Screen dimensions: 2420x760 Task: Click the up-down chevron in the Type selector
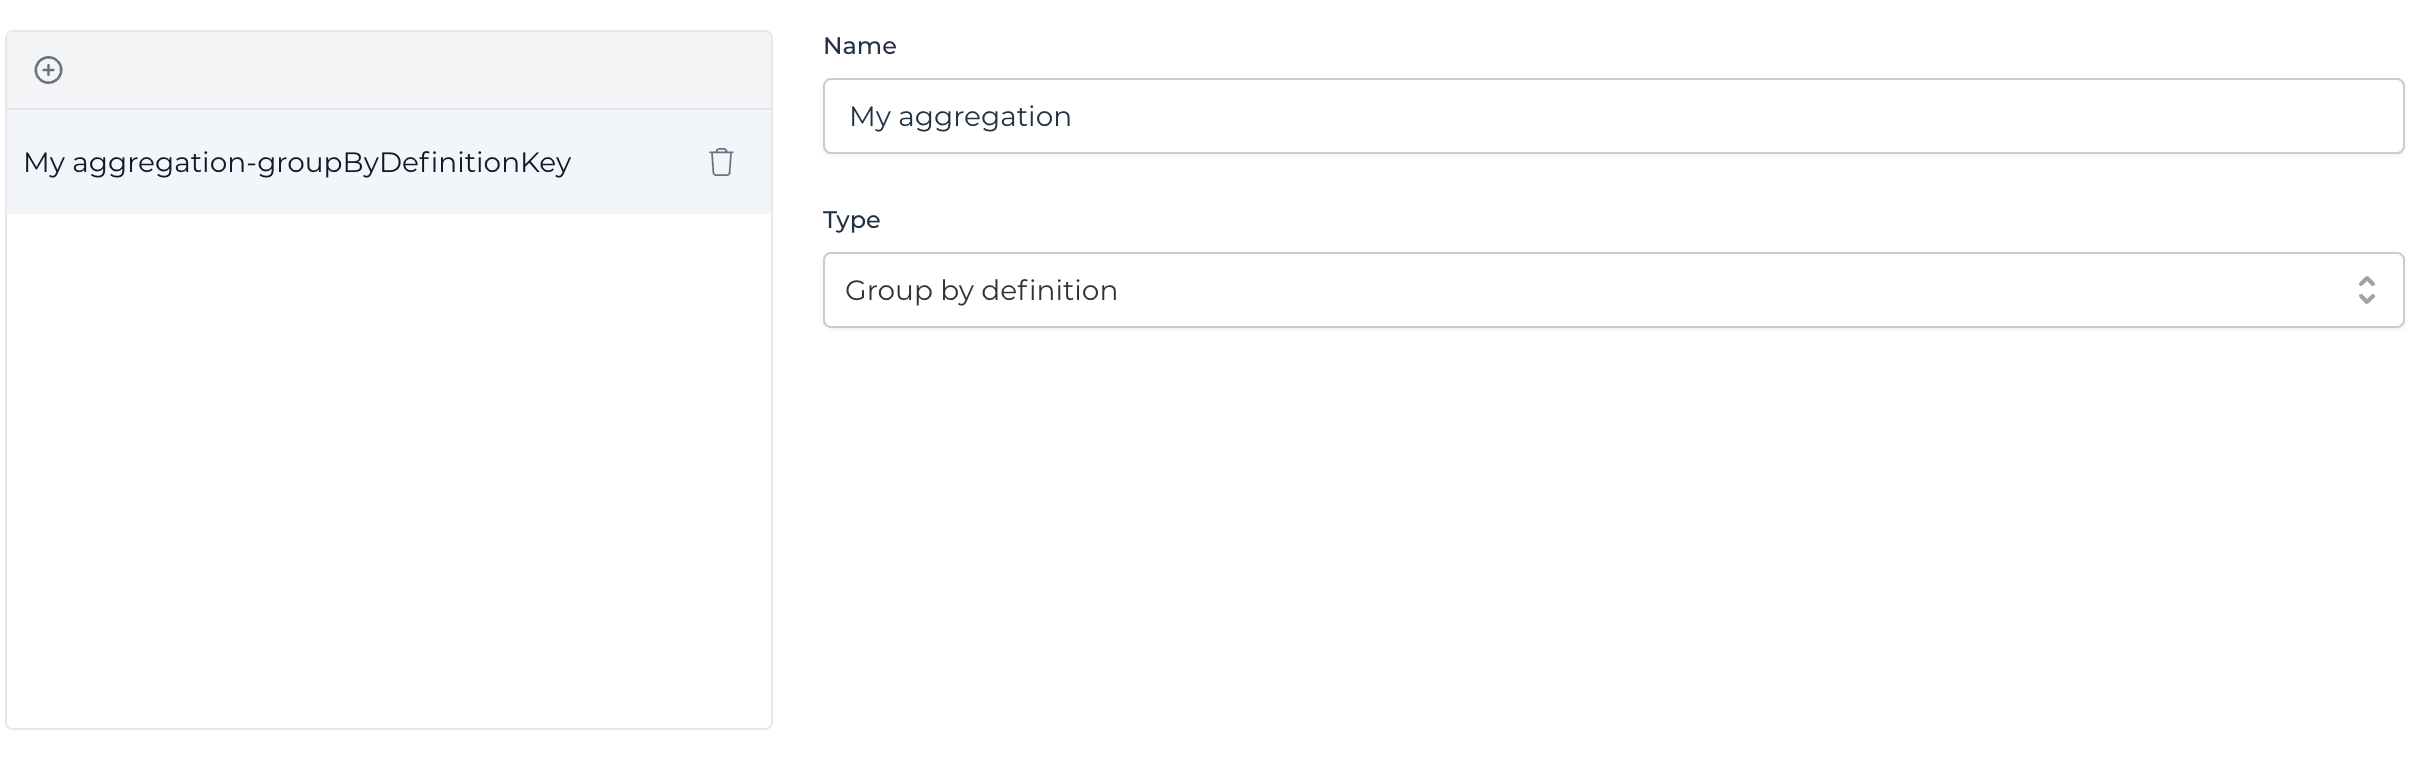coord(2366,290)
